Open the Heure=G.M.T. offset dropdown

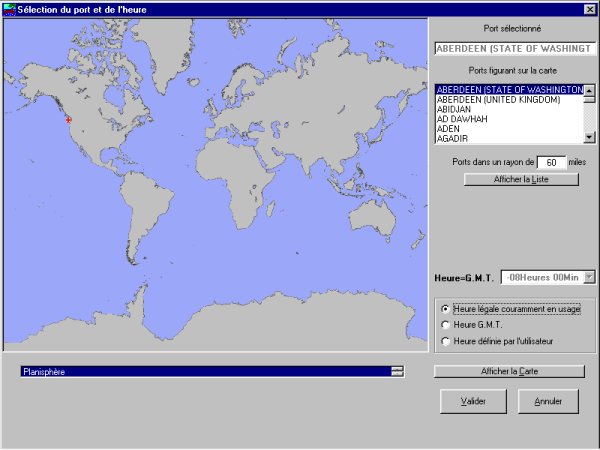pos(590,277)
